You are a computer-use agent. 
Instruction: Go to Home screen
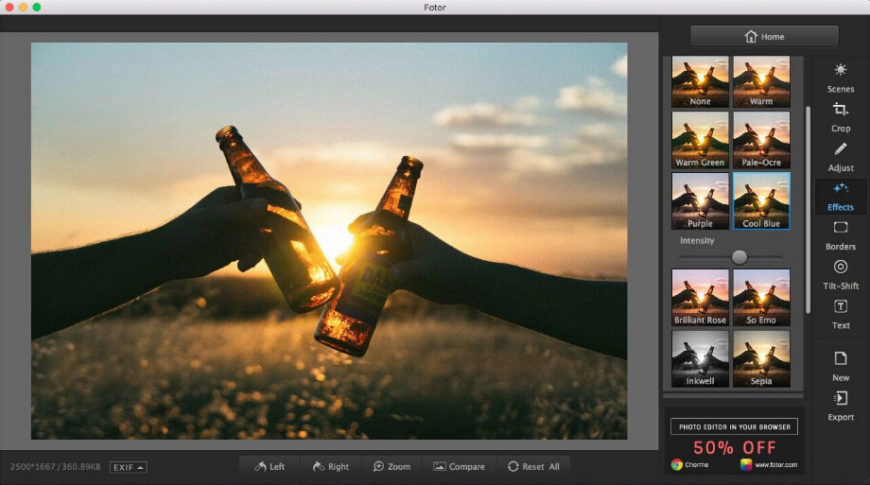tap(764, 37)
